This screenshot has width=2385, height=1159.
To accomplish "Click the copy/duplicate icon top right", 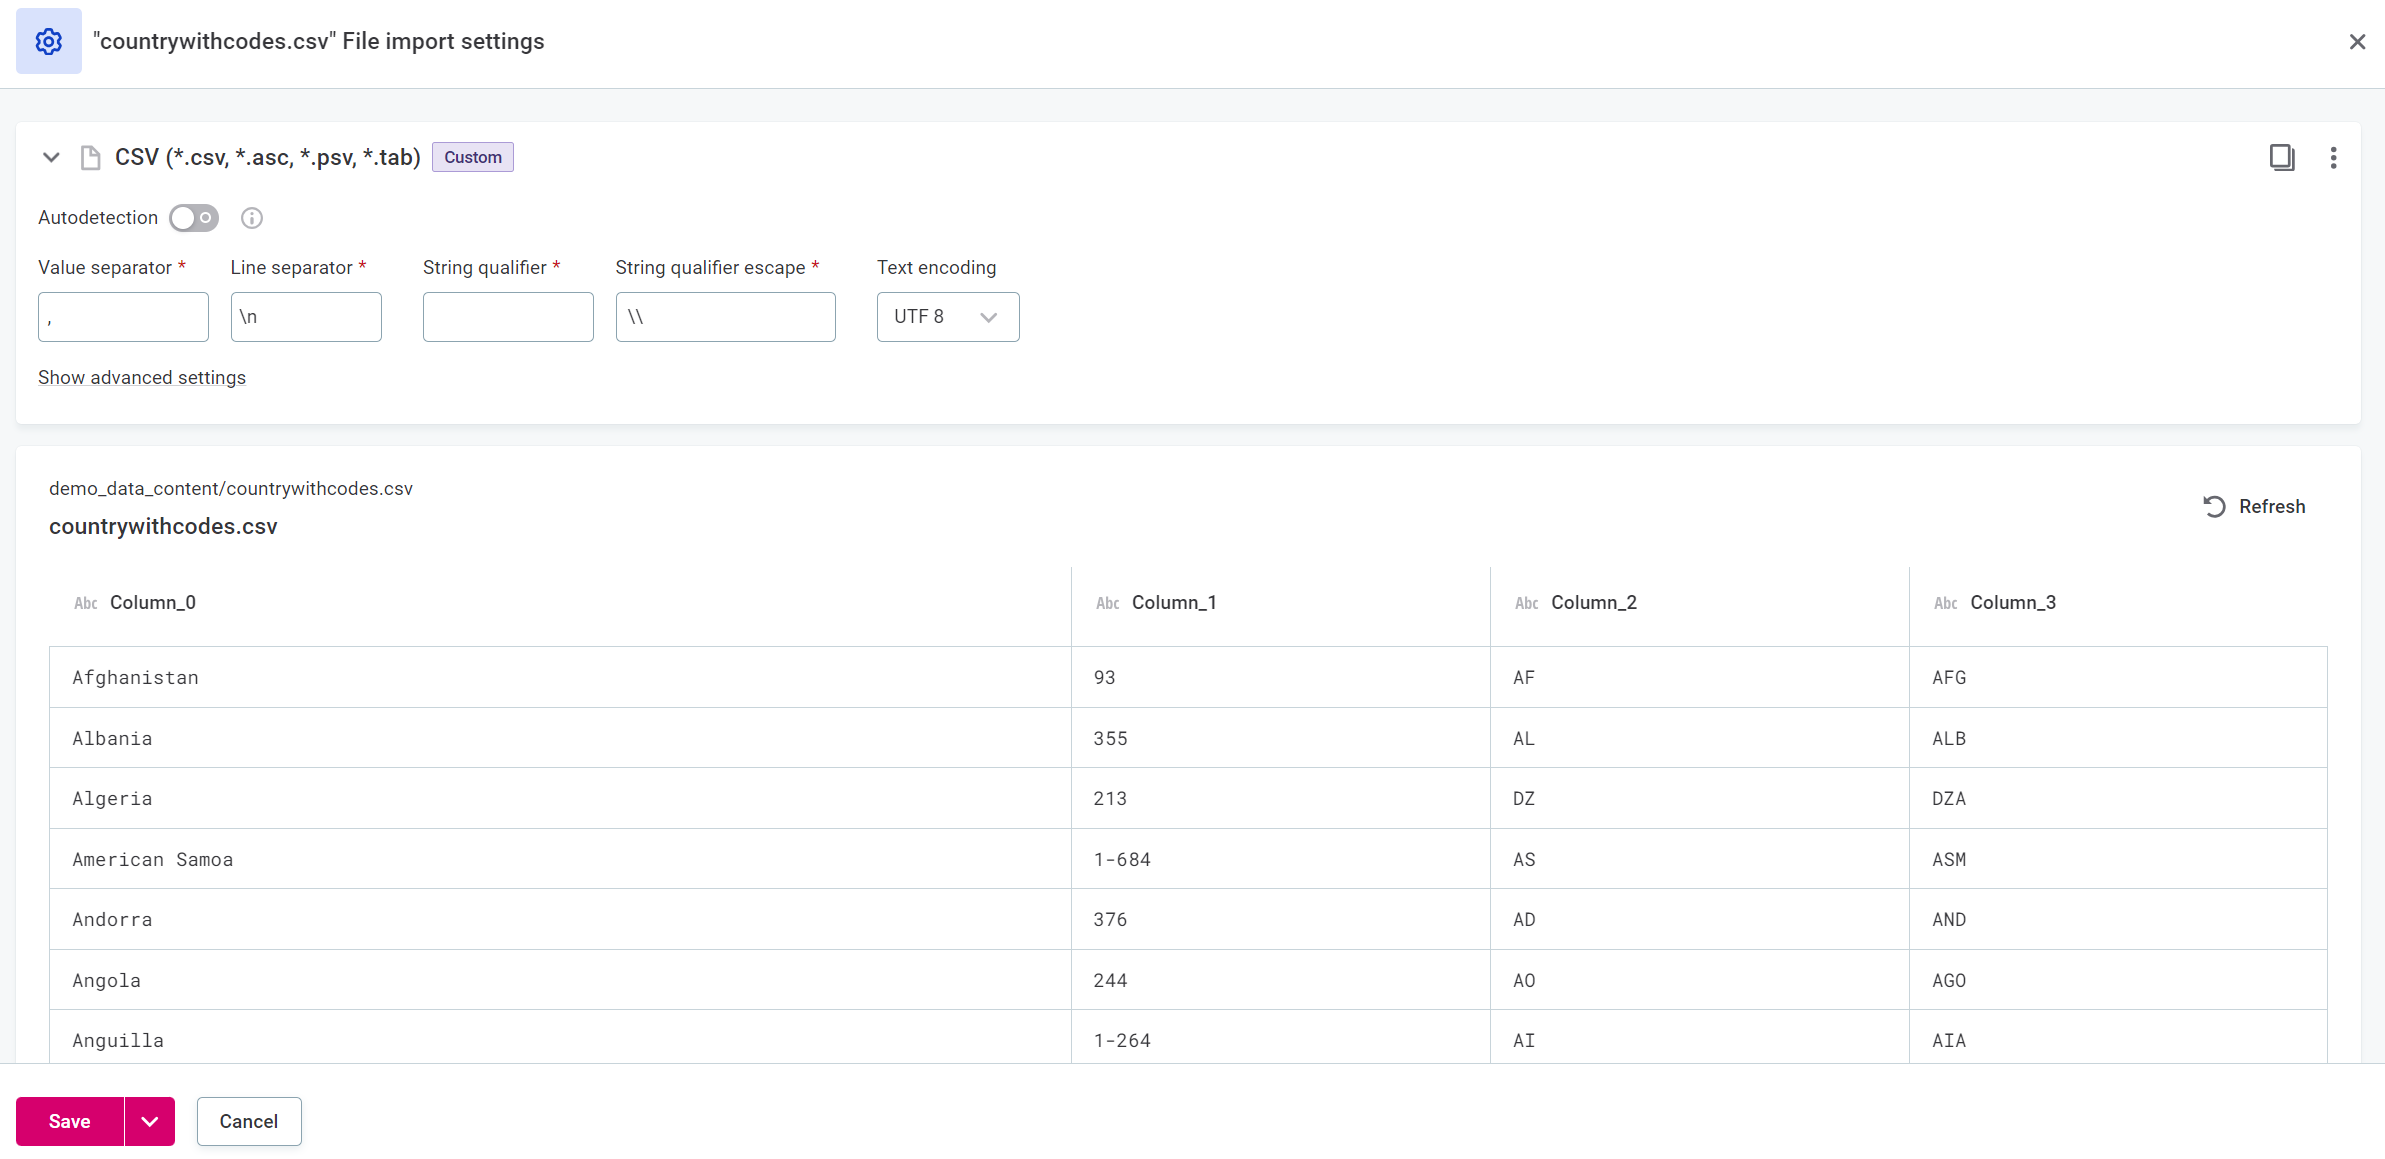I will click(x=2282, y=157).
